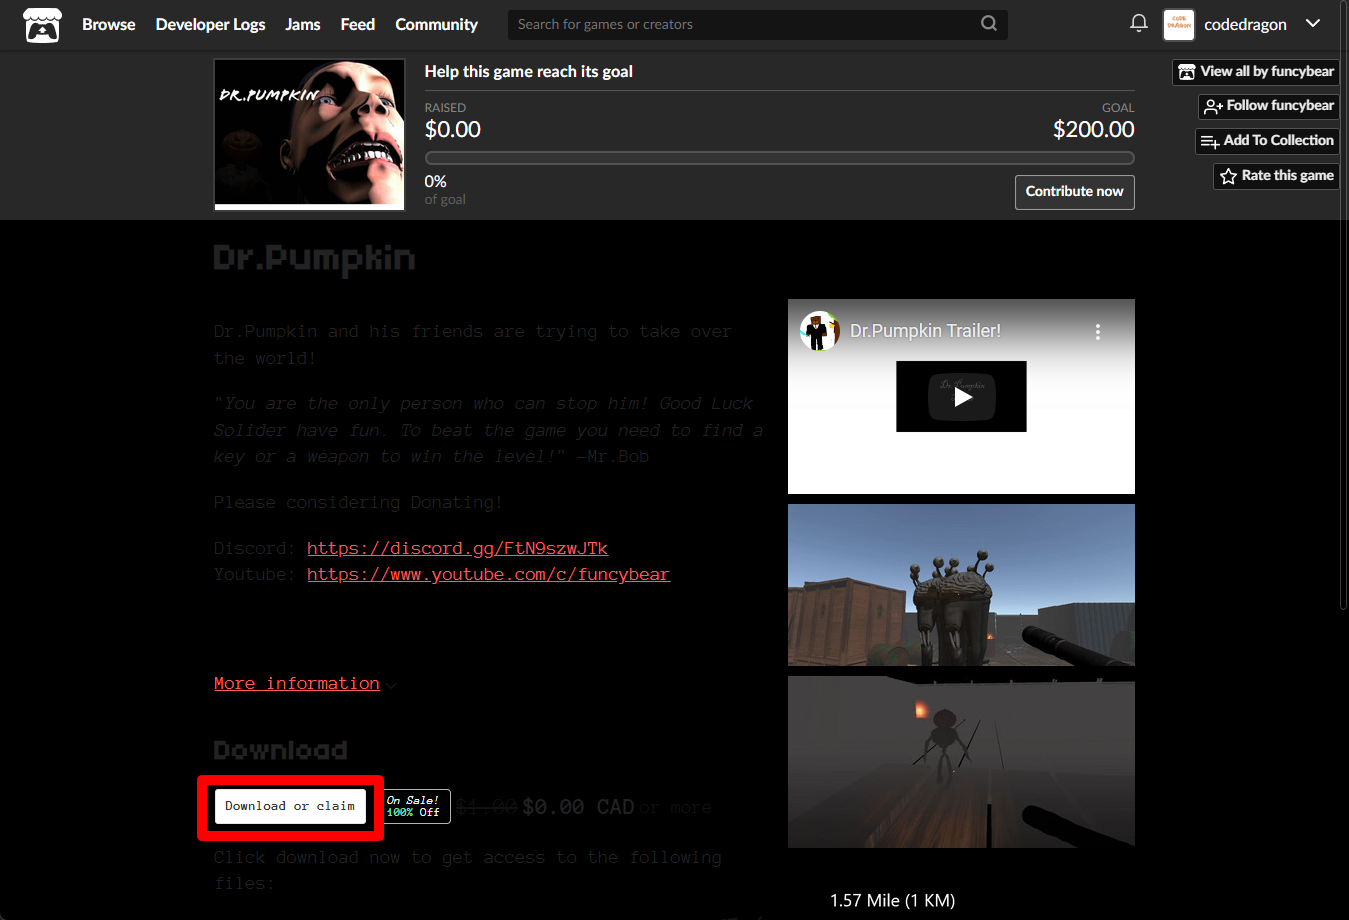Image resolution: width=1349 pixels, height=920 pixels.
Task: Play the Dr.Pumpkin trailer video
Action: (x=961, y=397)
